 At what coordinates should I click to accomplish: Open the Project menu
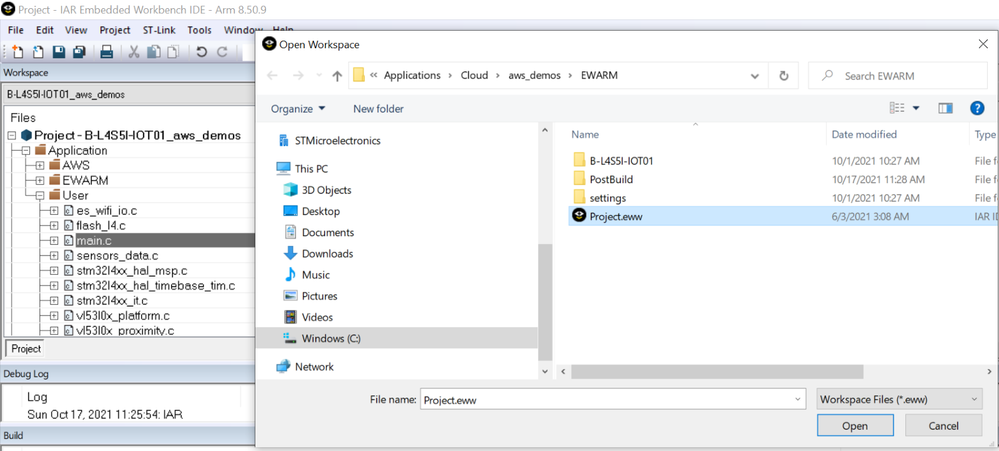pyautogui.click(x=115, y=30)
